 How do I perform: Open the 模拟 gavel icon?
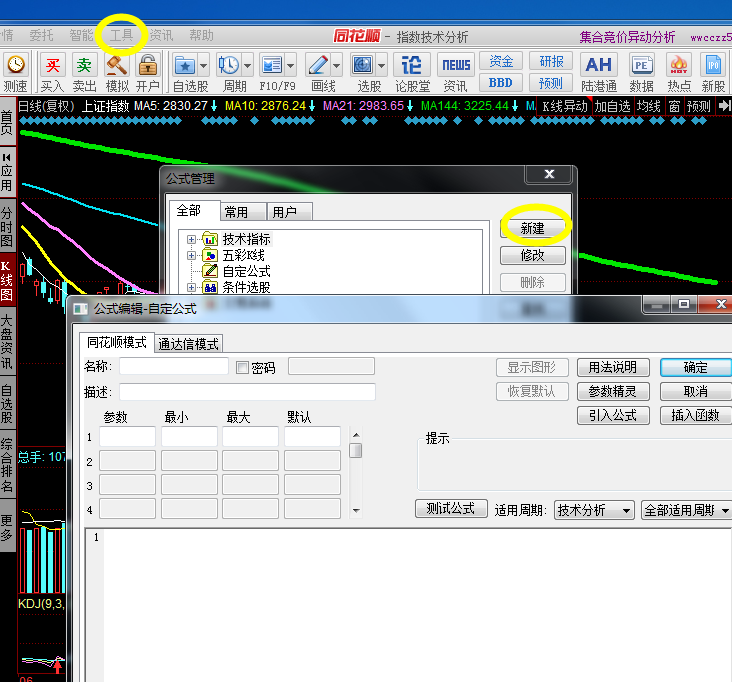[117, 65]
